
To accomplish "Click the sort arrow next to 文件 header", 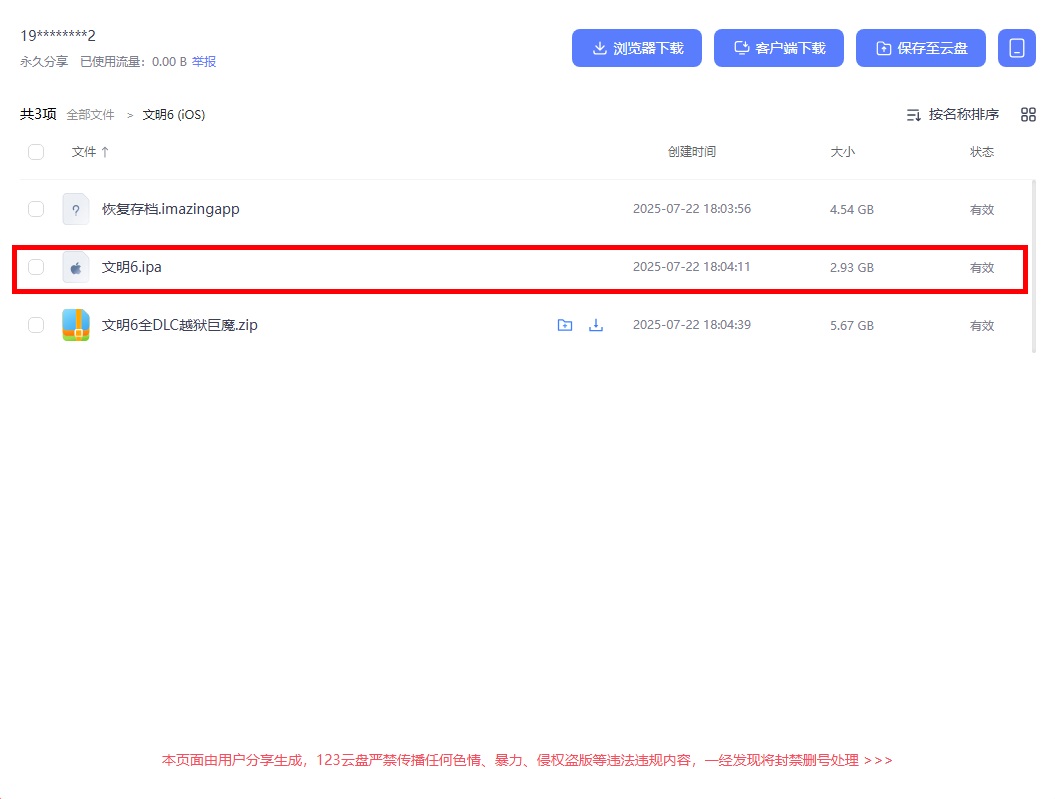I will pyautogui.click(x=105, y=152).
